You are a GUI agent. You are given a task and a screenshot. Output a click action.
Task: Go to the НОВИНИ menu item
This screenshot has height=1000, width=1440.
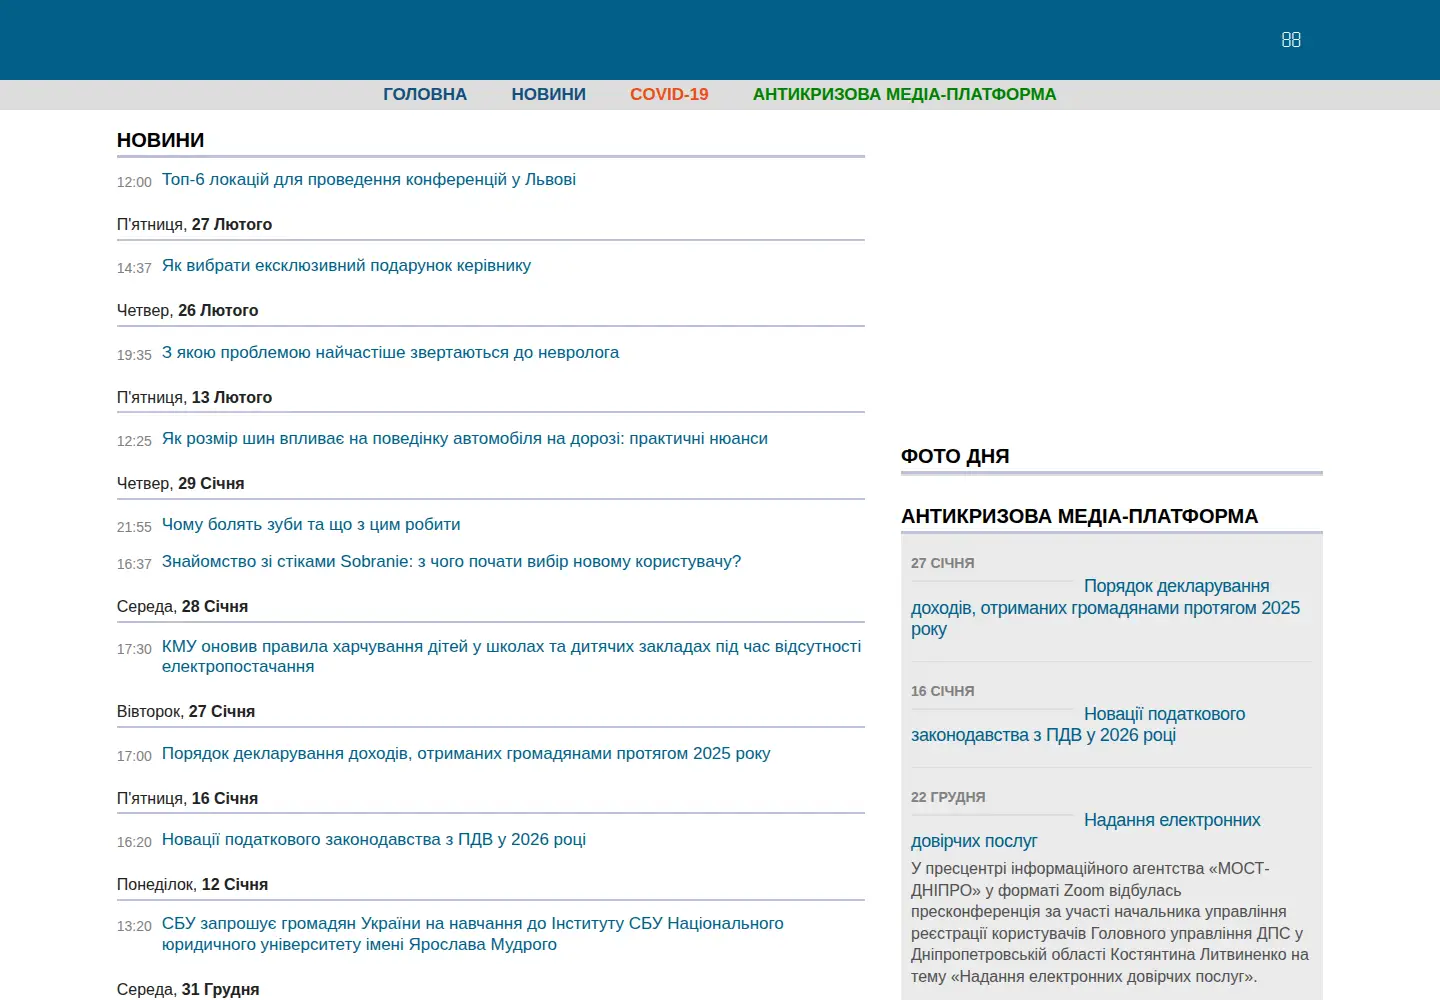click(549, 94)
